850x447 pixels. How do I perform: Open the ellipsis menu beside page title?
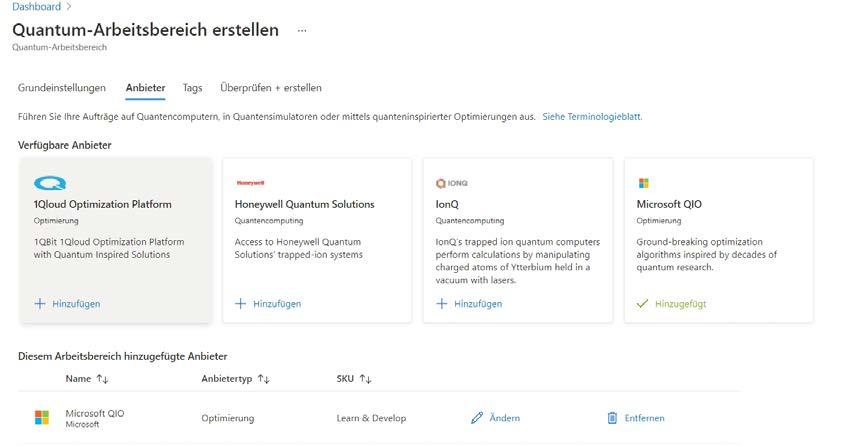point(302,30)
